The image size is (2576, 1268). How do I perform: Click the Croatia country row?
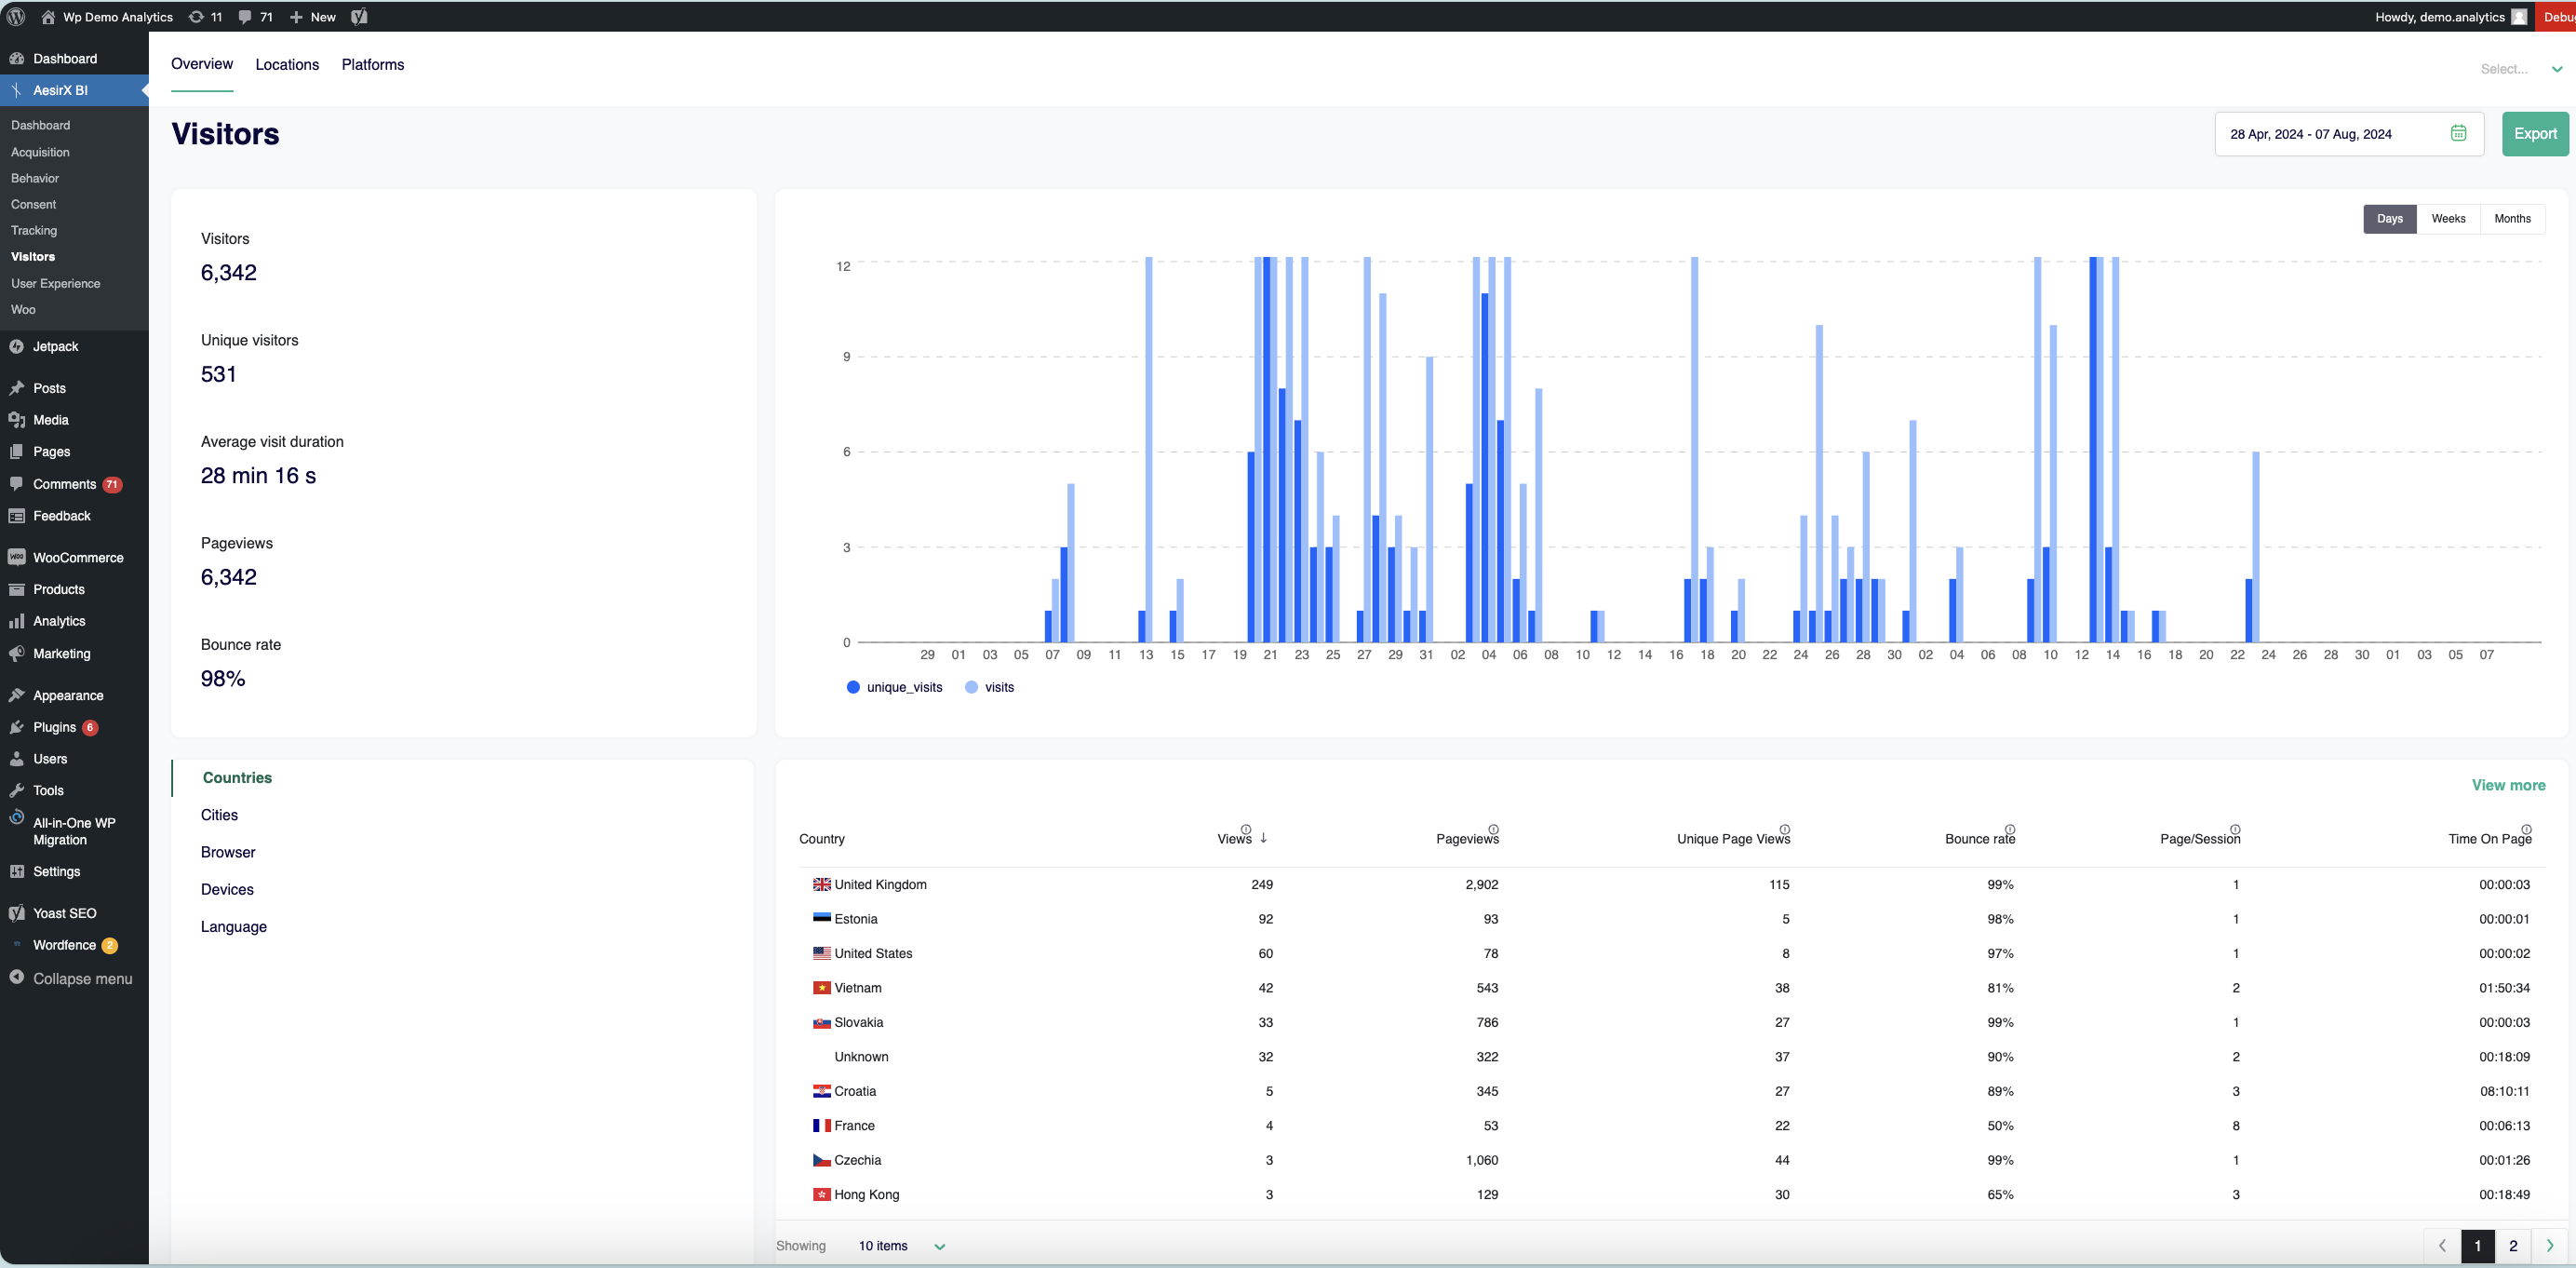(x=1672, y=1091)
